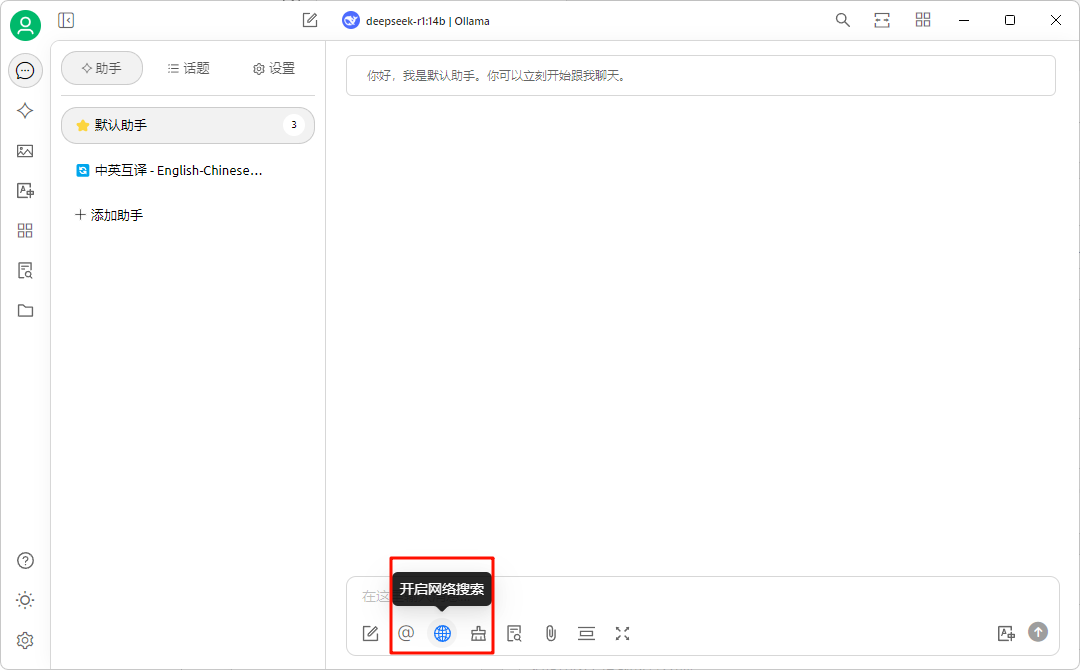Open message search magnifier in top bar
This screenshot has height=670, width=1080.
tap(842, 20)
